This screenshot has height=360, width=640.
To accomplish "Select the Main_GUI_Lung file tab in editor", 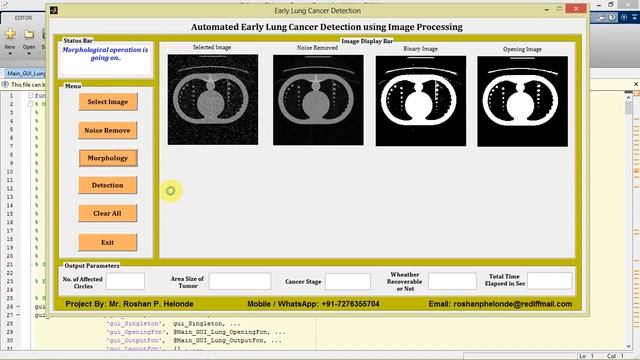I will 26,73.
